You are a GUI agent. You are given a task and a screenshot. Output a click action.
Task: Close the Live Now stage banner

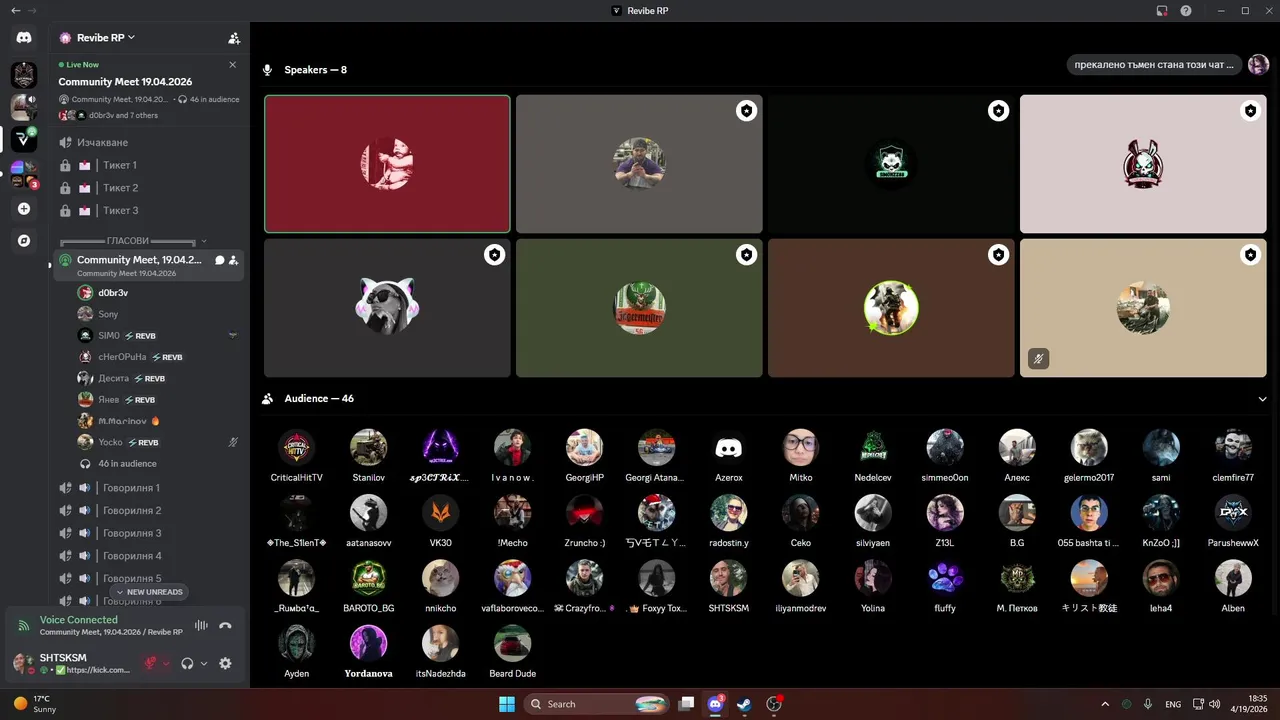point(233,65)
